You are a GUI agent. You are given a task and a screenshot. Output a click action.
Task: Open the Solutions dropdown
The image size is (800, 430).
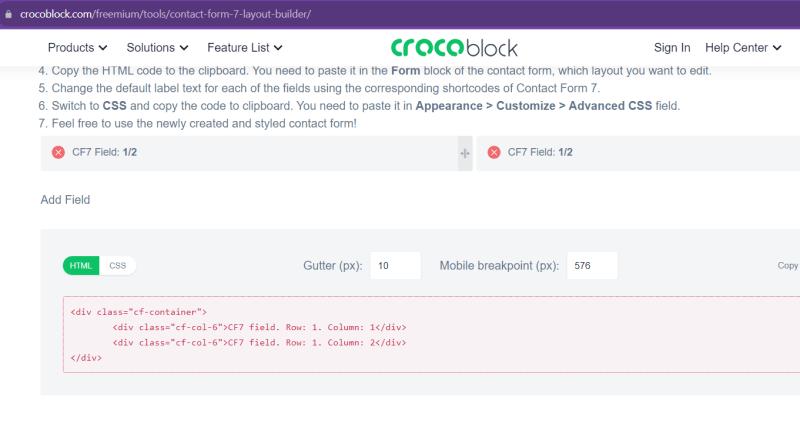[157, 47]
